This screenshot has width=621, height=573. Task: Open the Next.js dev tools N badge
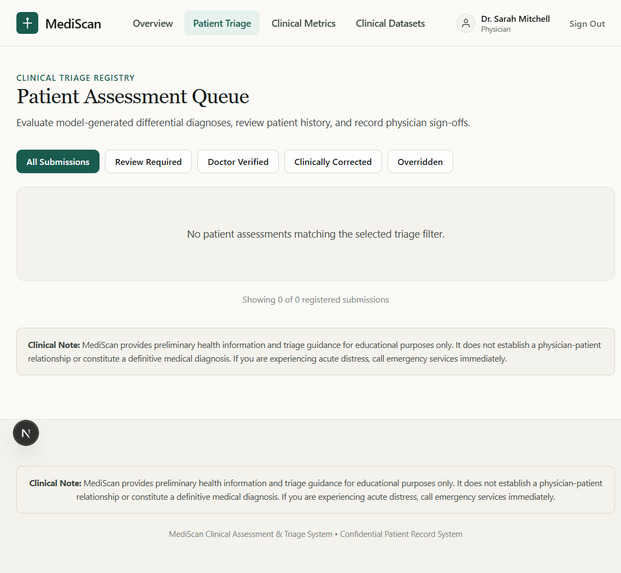[x=26, y=433]
